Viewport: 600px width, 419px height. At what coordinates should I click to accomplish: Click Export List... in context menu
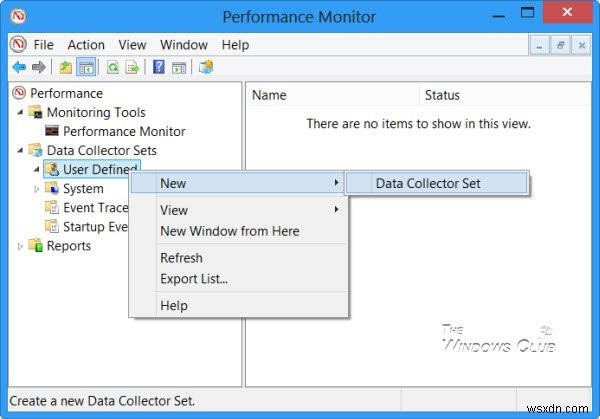tap(194, 279)
